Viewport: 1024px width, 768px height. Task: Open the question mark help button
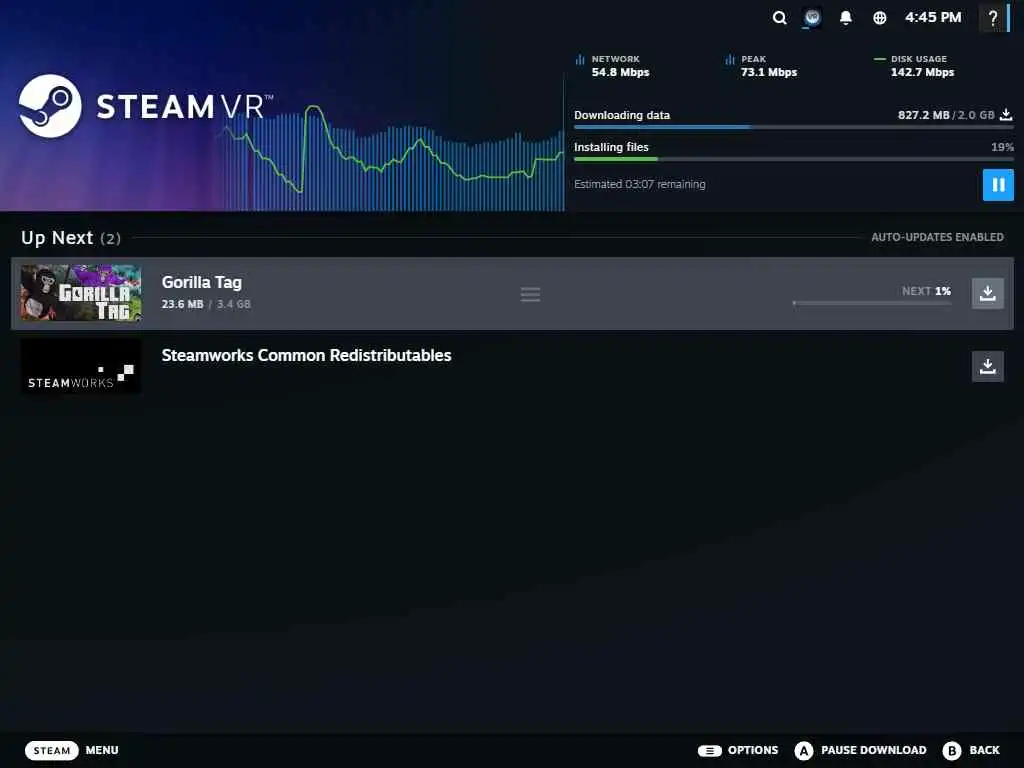pos(993,18)
